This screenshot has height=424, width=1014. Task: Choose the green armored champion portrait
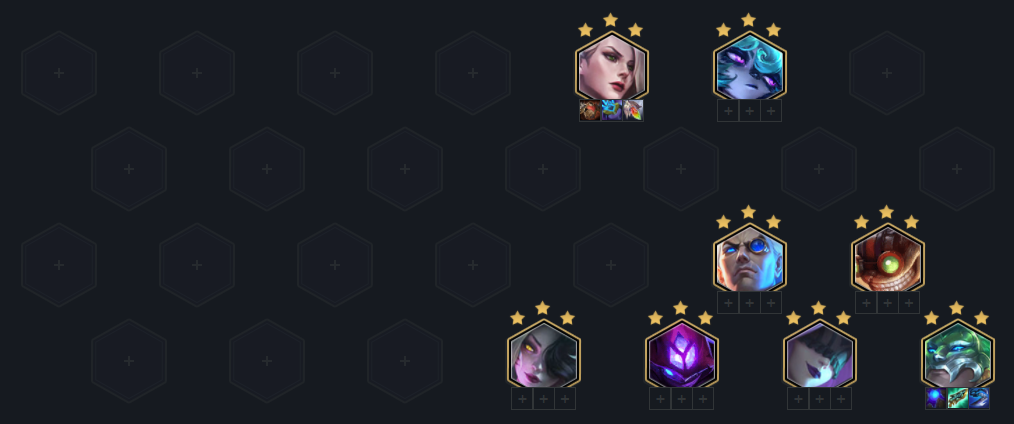[x=958, y=355]
